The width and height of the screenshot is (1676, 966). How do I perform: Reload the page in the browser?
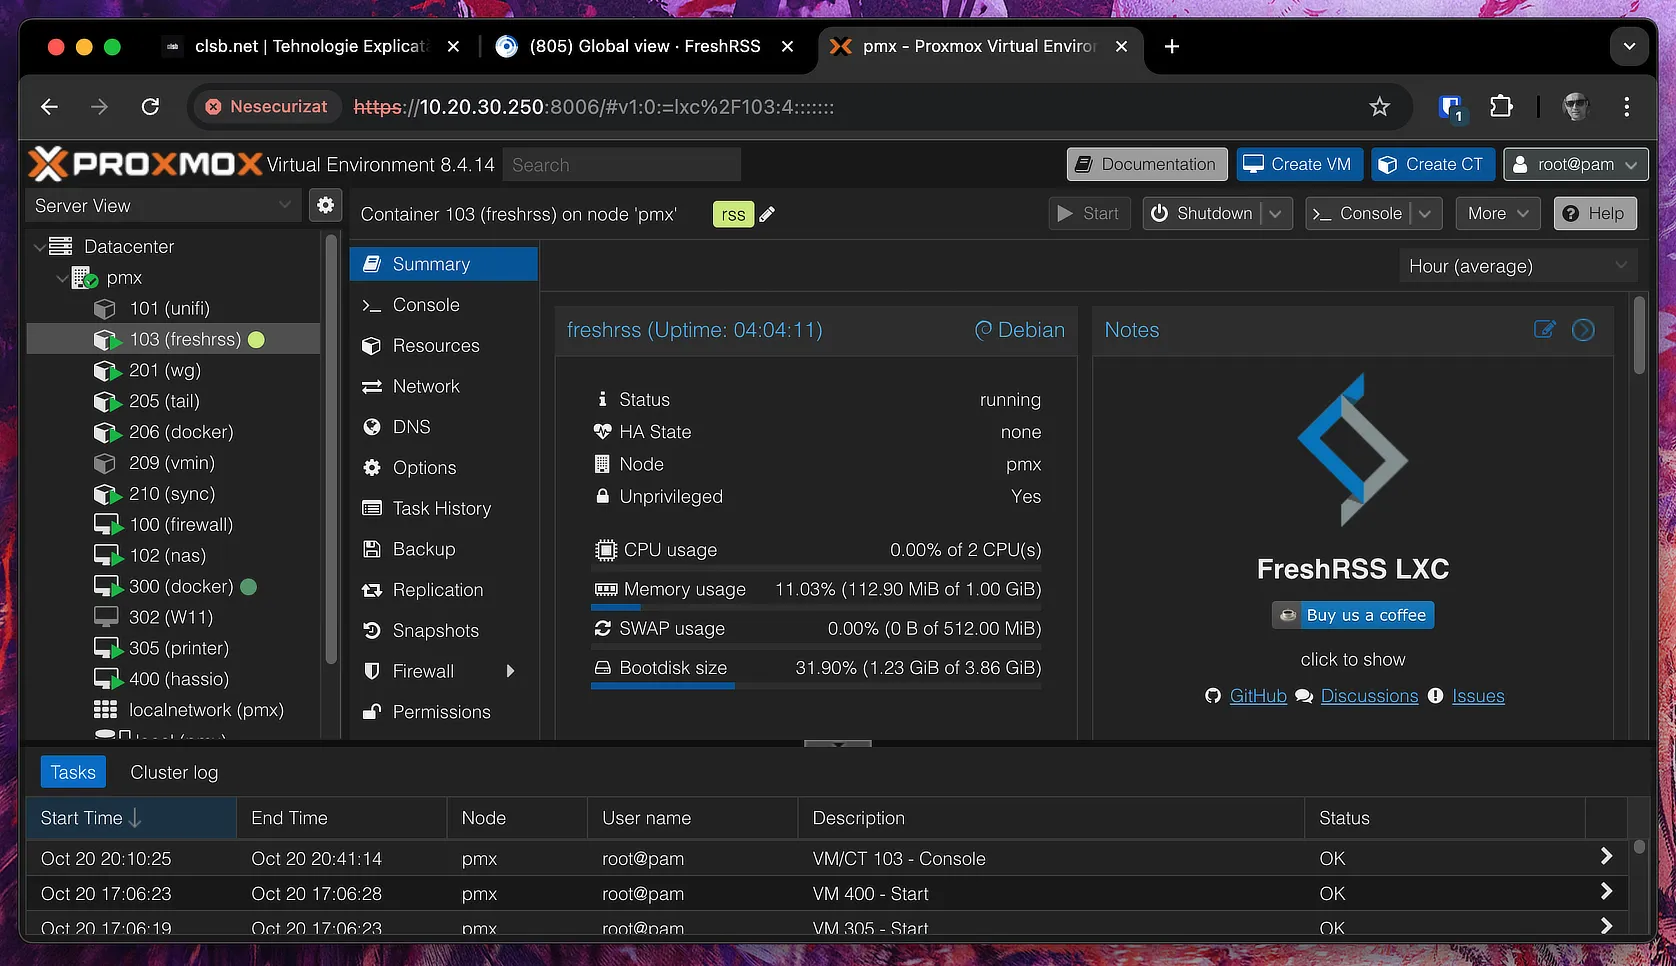150,107
